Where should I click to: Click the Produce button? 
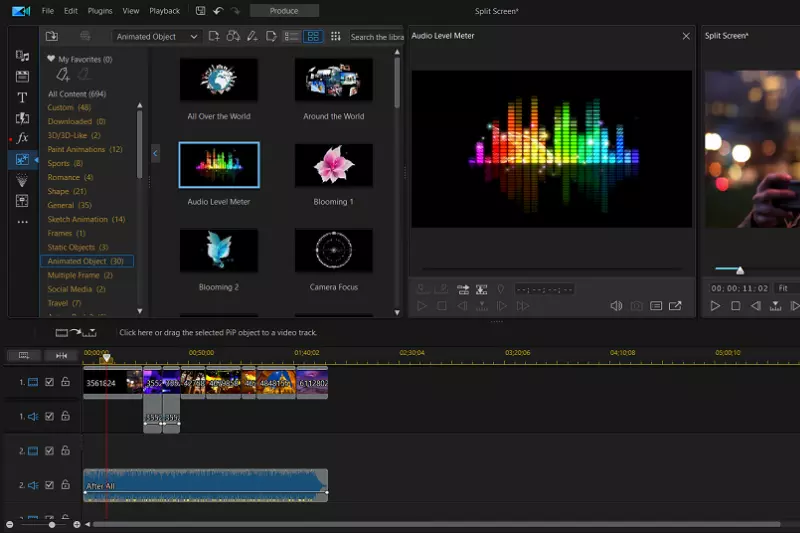pos(284,11)
